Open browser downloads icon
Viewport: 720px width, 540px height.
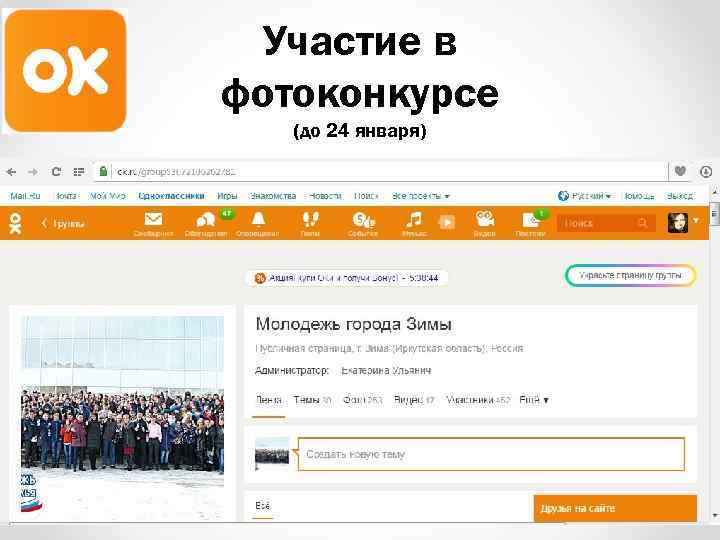click(706, 172)
